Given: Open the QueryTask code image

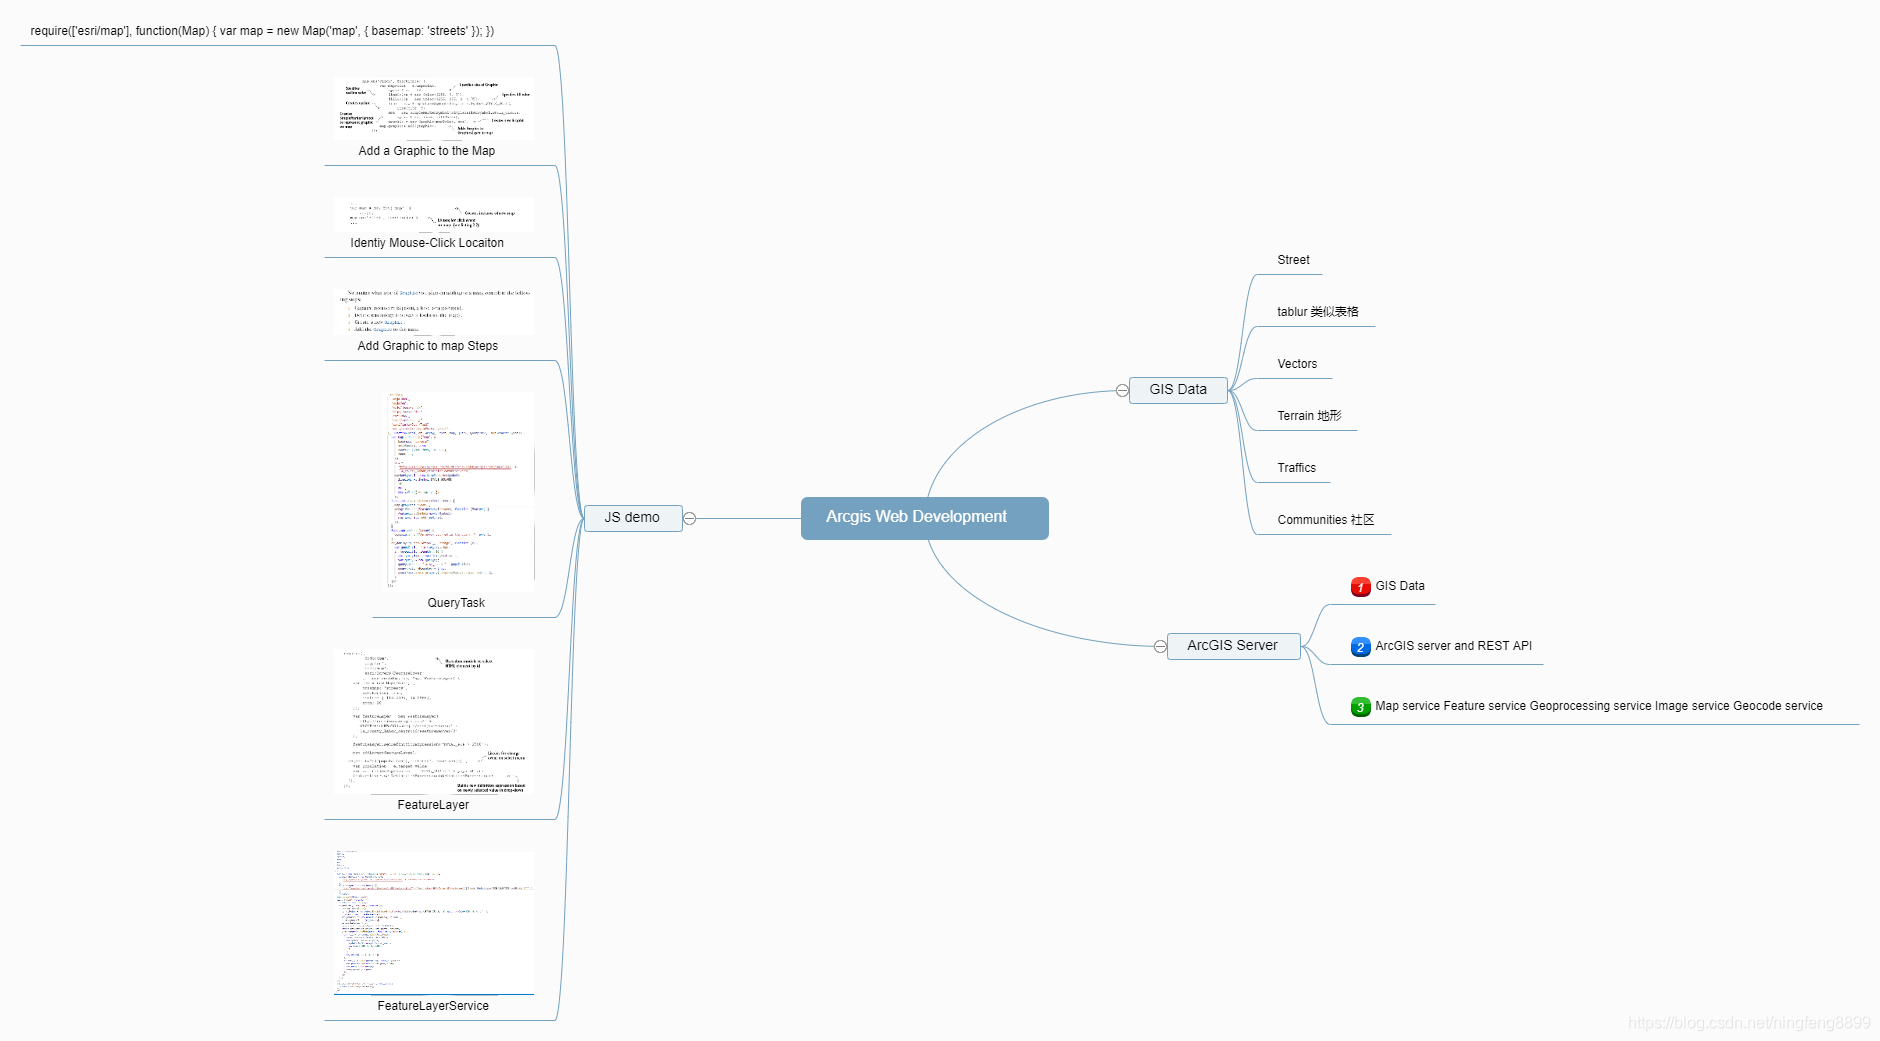Looking at the screenshot, I should (459, 491).
